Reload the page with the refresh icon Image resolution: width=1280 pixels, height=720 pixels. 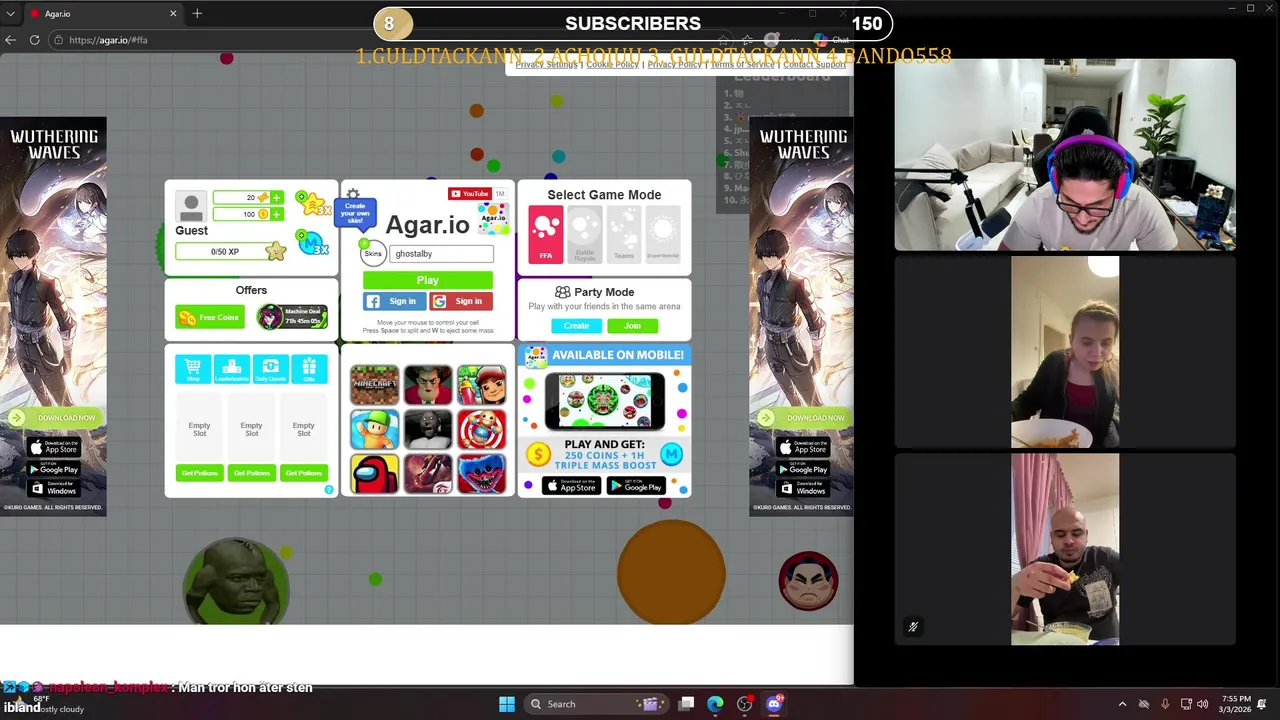pos(34,40)
